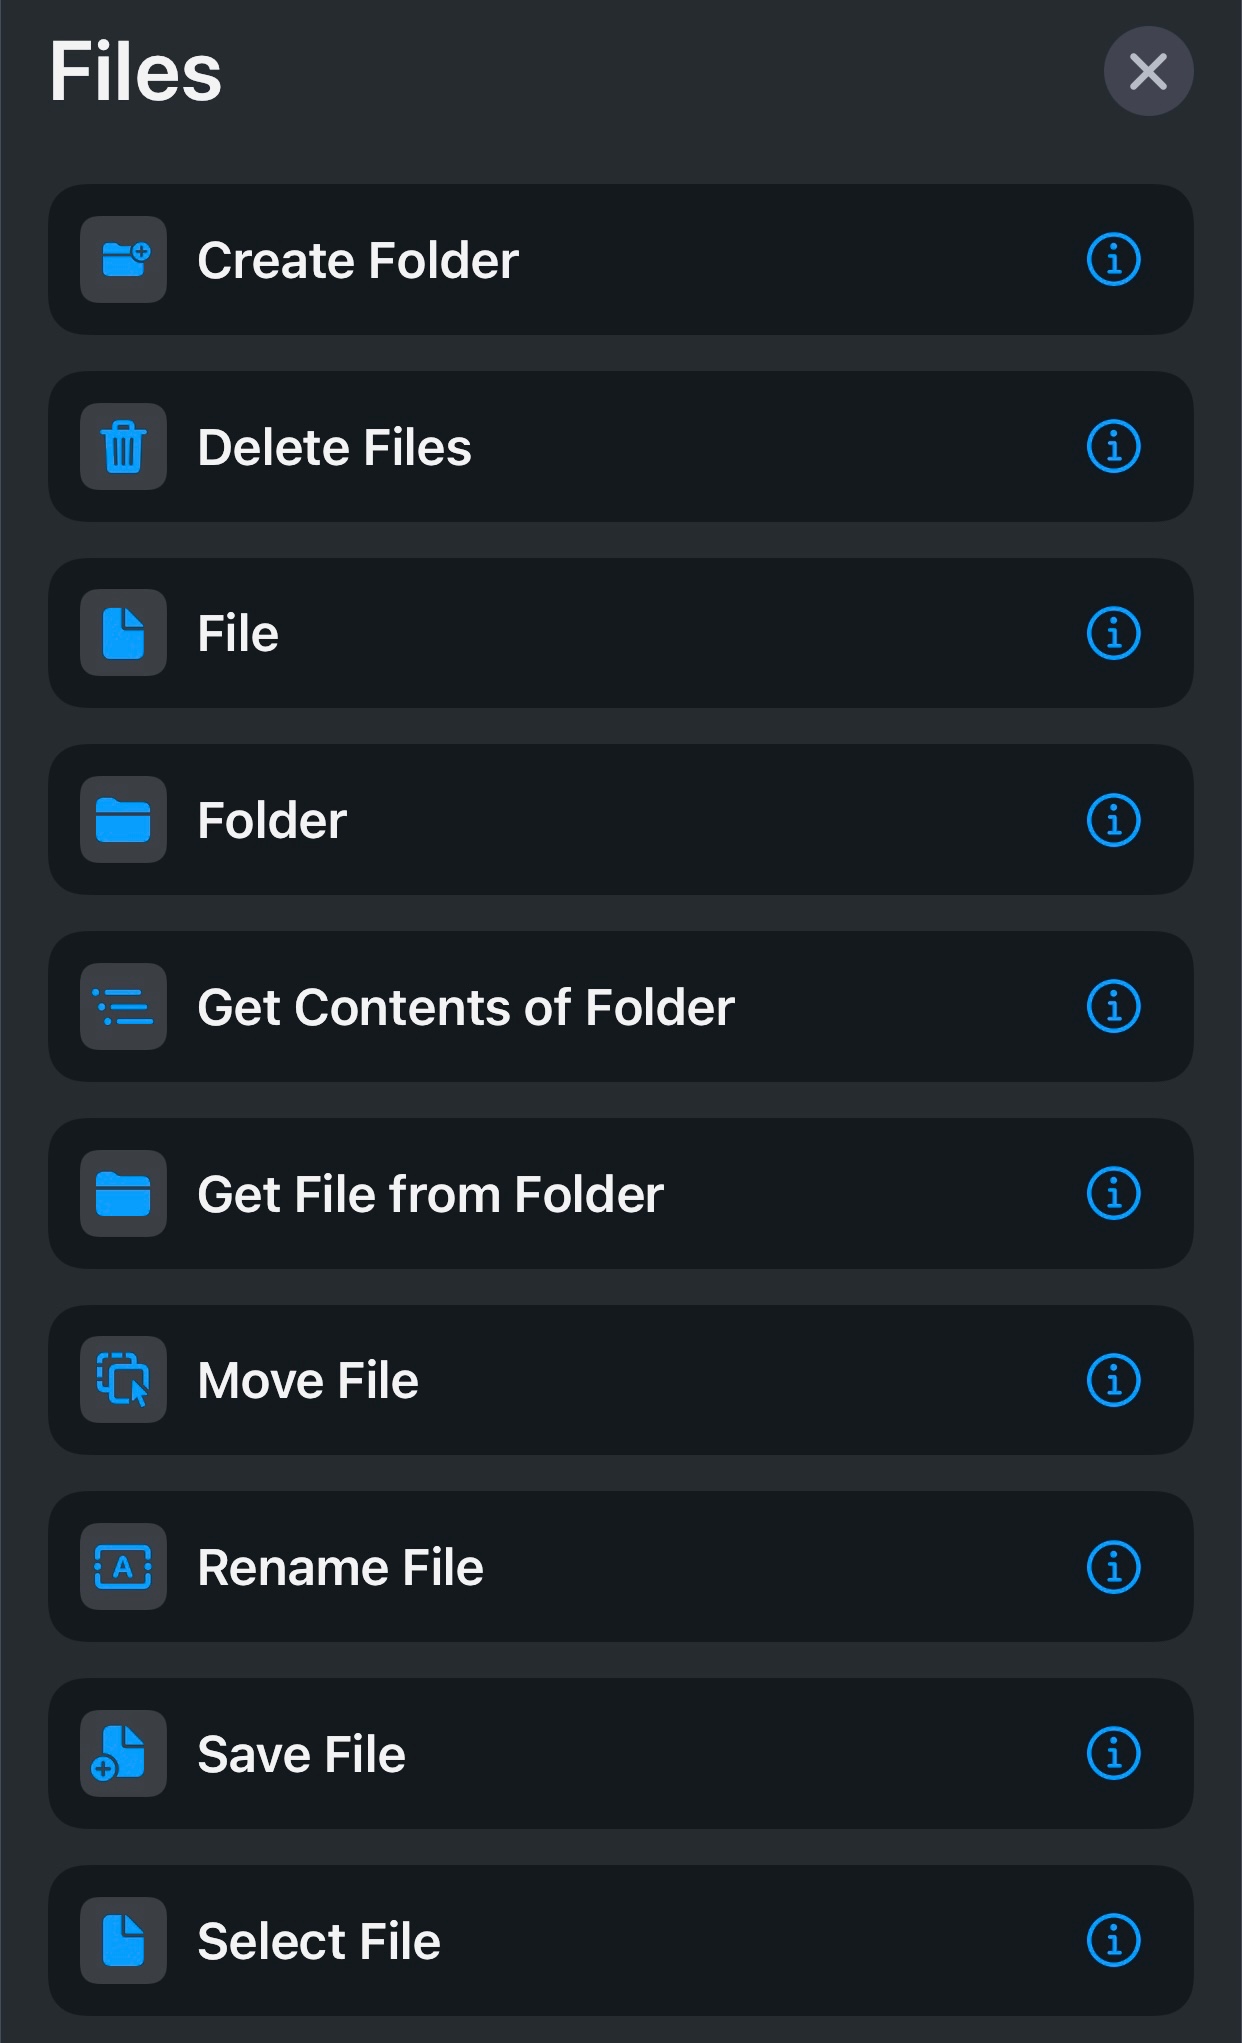Open info for Create Folder action
The image size is (1242, 2043).
pos(1113,260)
